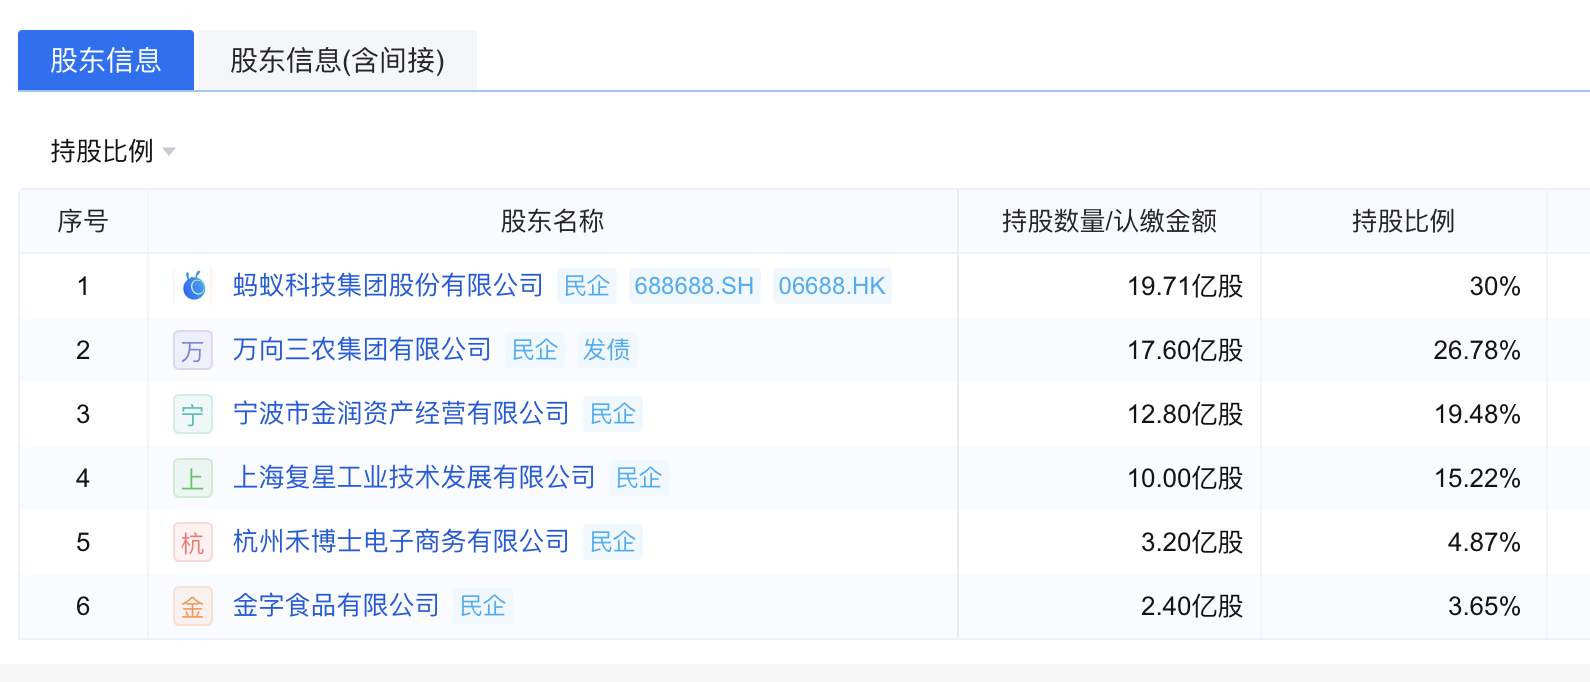Click the 民企 tag beside 宁波市金润
This screenshot has width=1590, height=682.
tap(613, 414)
